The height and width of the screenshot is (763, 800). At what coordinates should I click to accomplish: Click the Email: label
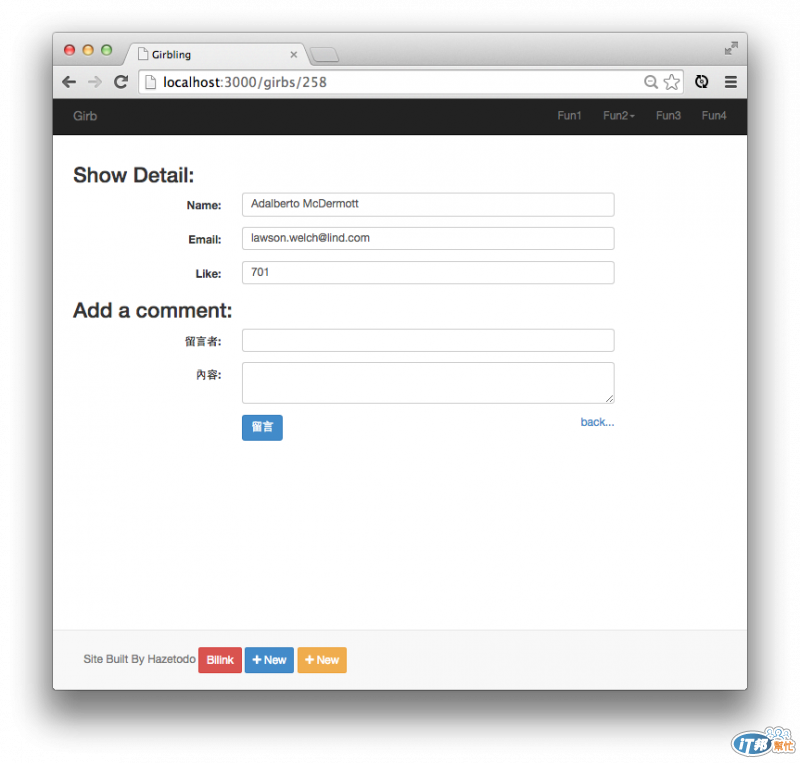click(x=205, y=239)
